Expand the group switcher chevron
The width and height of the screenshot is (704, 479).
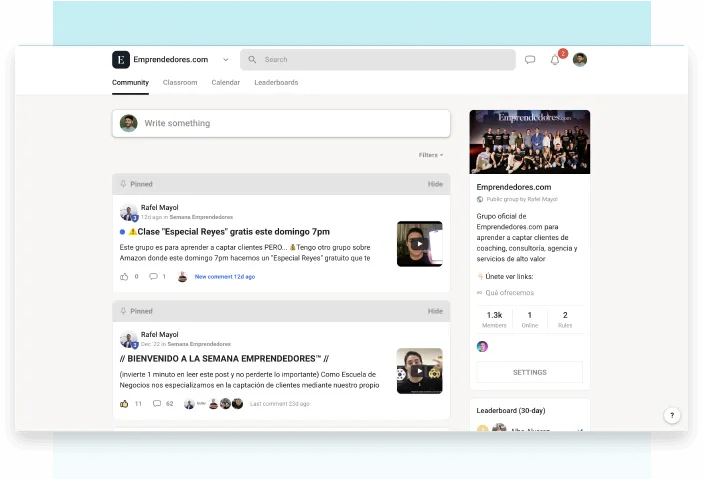(x=226, y=60)
